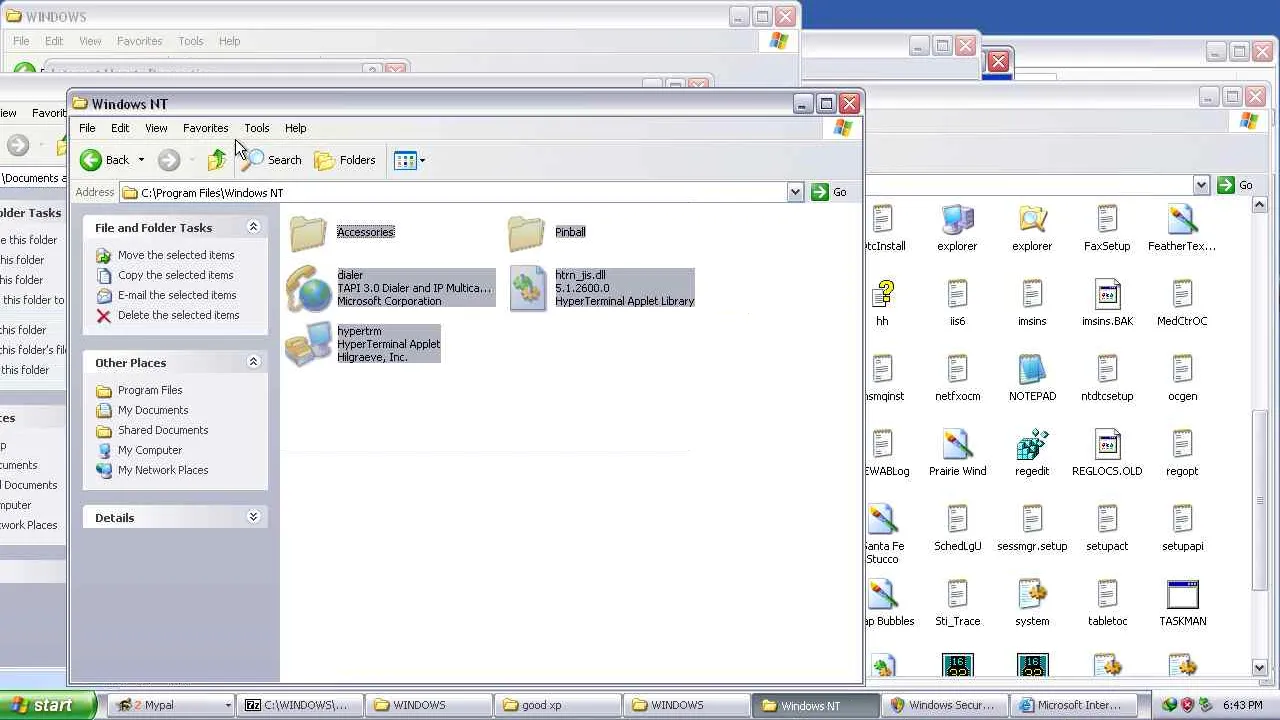
Task: Select the Pinball folder icon
Action: 526,232
